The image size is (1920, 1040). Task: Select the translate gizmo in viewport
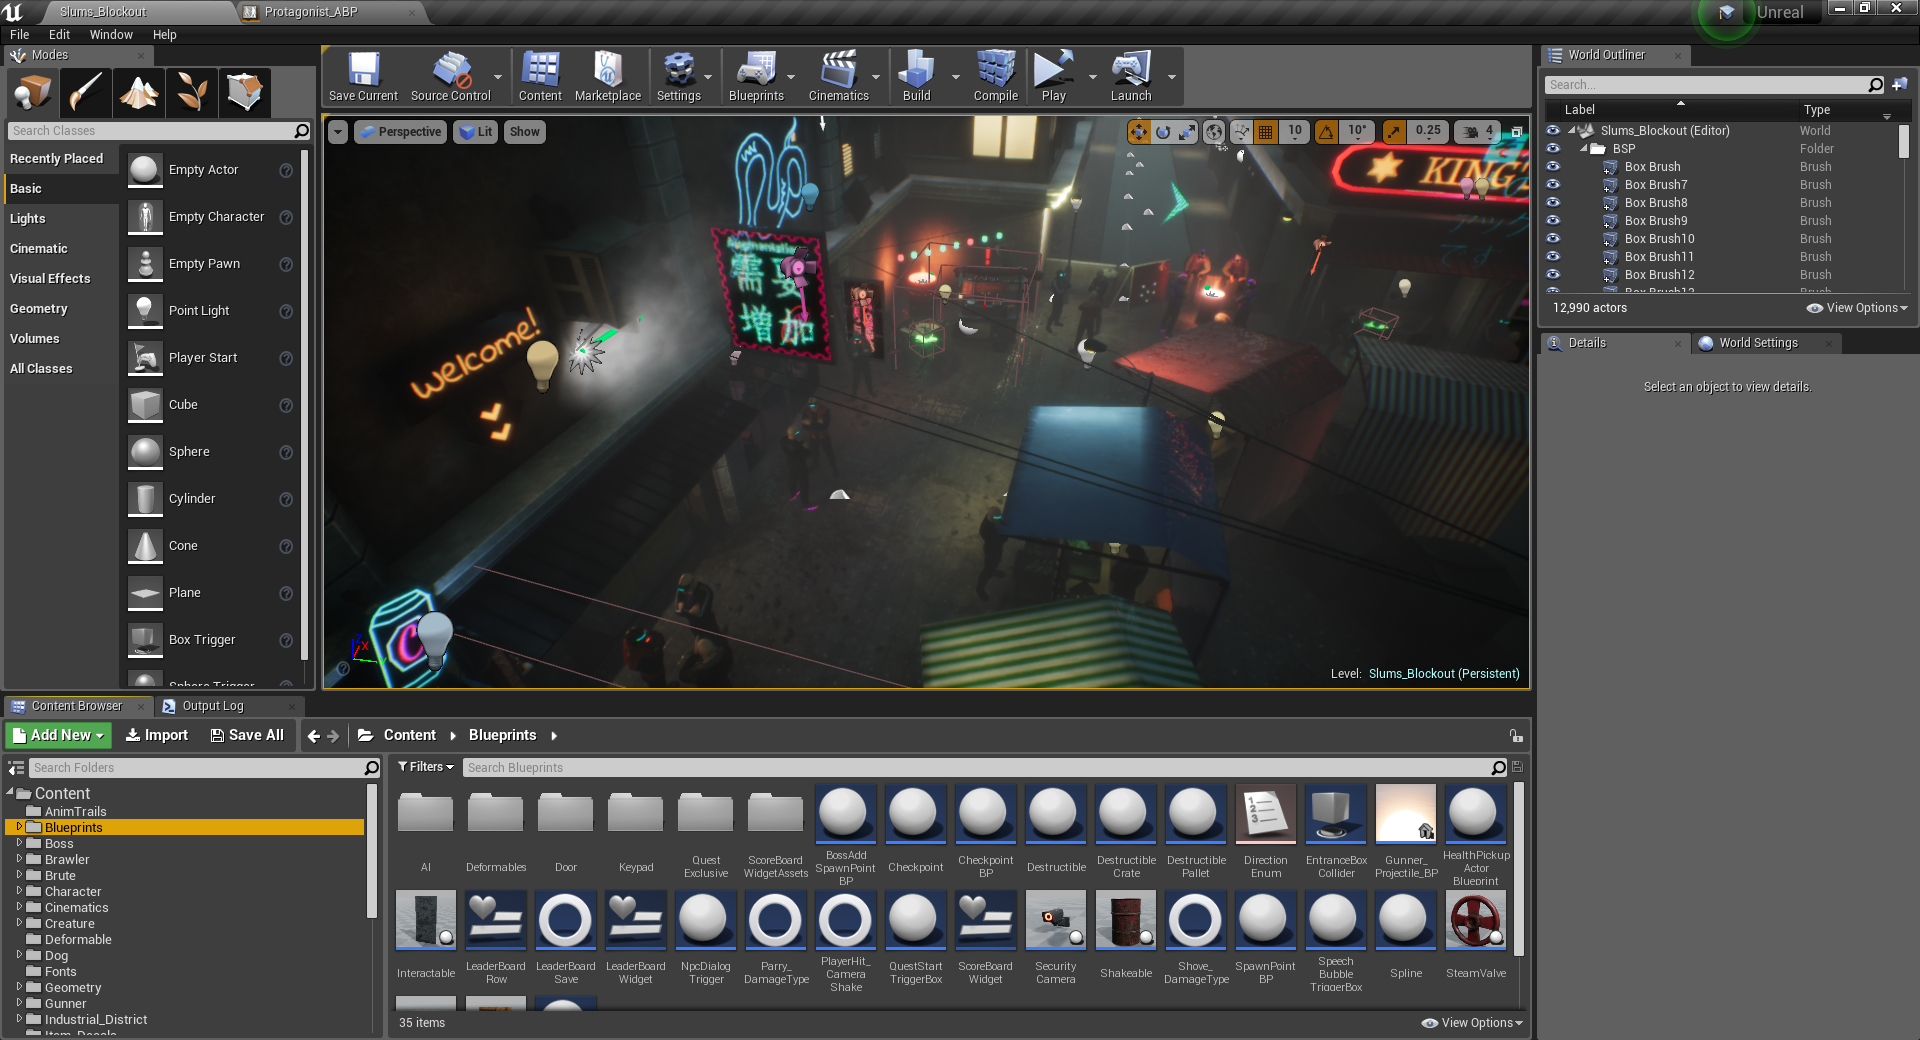(1139, 131)
